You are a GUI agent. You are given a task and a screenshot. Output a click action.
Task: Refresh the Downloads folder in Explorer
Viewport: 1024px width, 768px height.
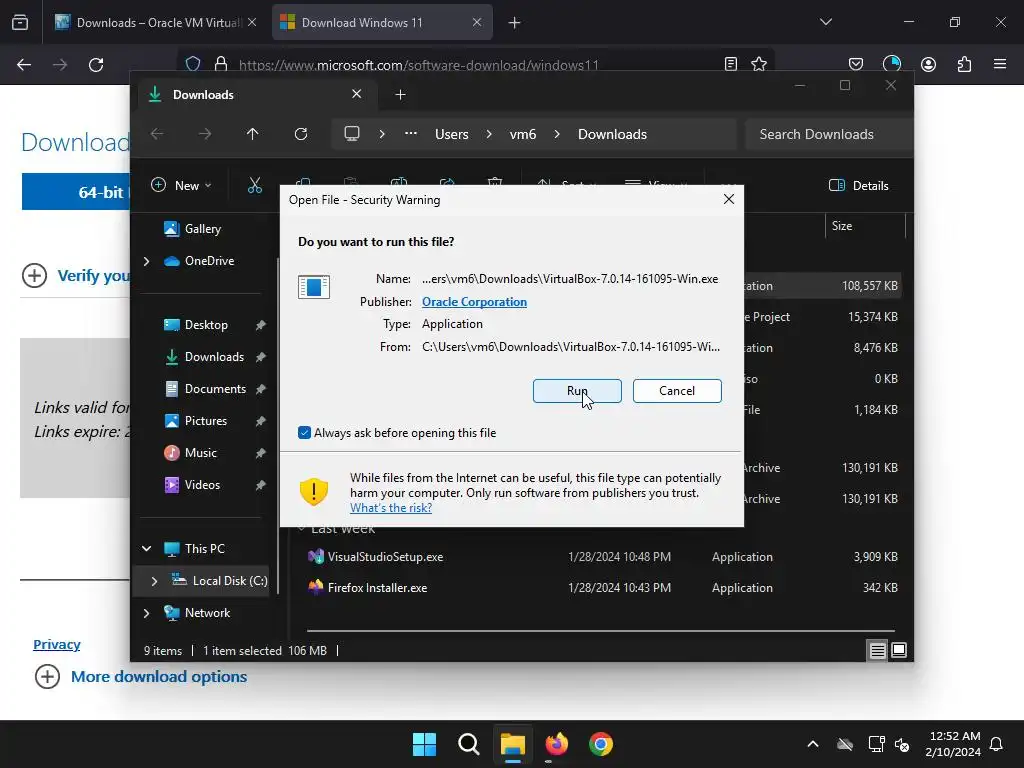click(x=300, y=134)
